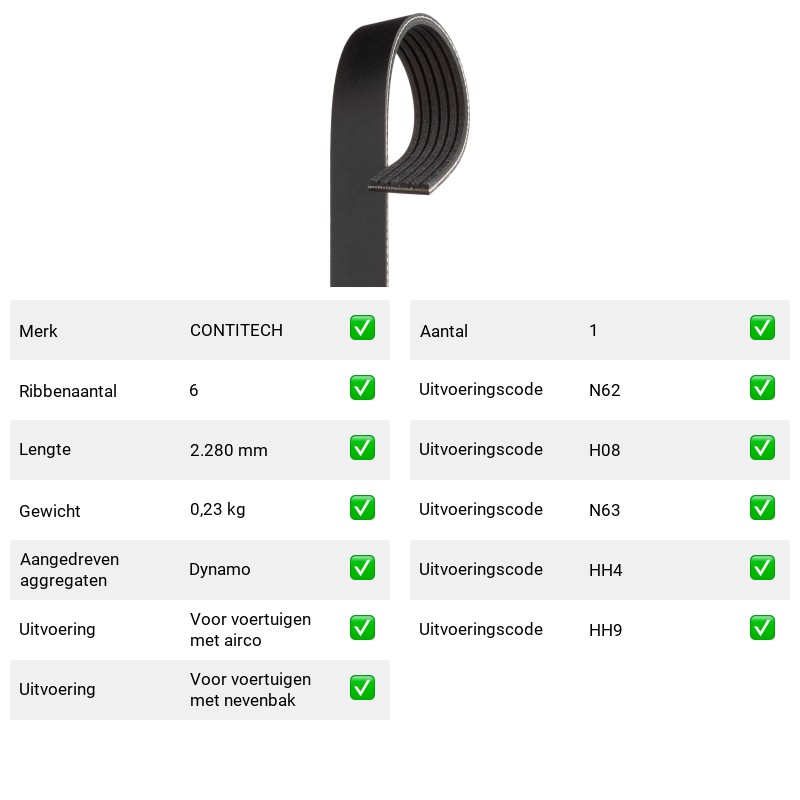
Task: Click the check beside 'Voor voertuigen met airco'
Action: pyautogui.click(x=362, y=628)
